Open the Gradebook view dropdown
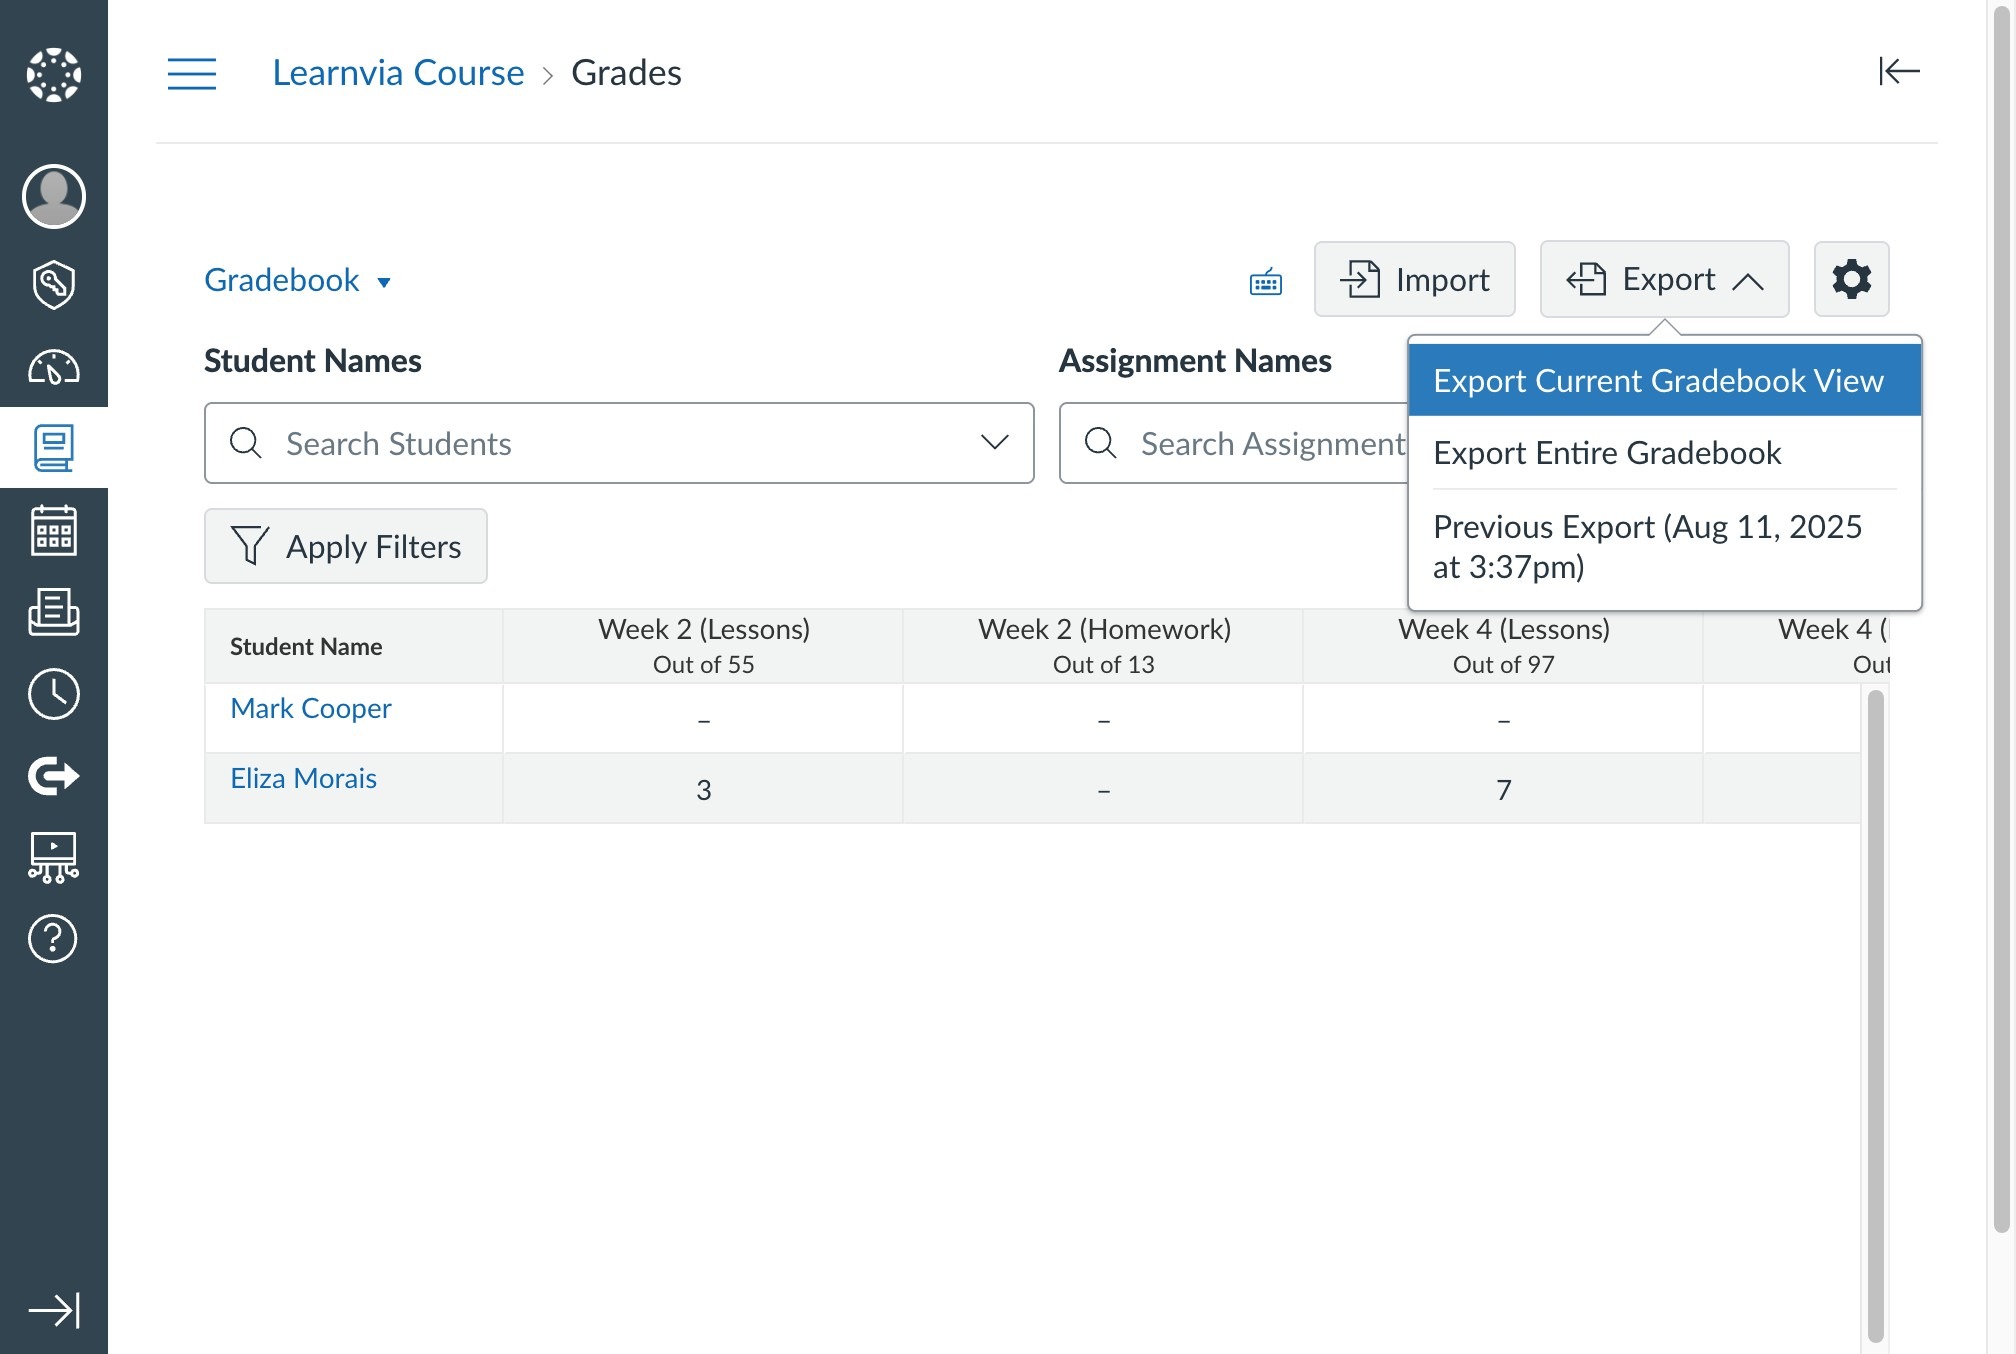 (297, 281)
